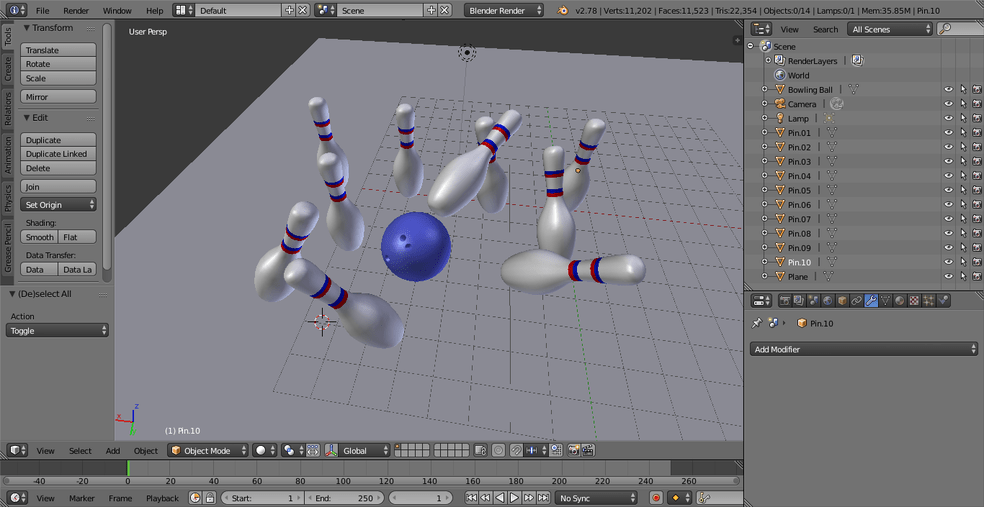
Task: Click the Smooth shading button
Action: pos(39,237)
